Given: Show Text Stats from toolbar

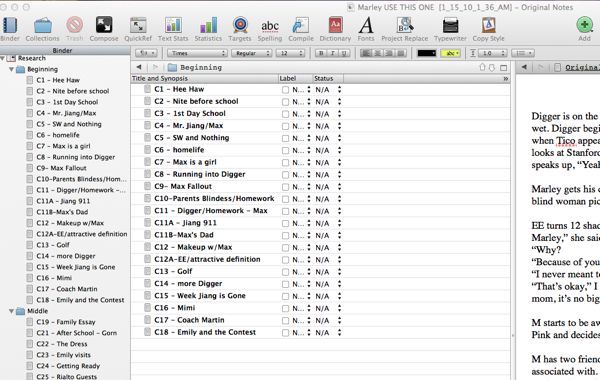Looking at the screenshot, I should pyautogui.click(x=173, y=25).
